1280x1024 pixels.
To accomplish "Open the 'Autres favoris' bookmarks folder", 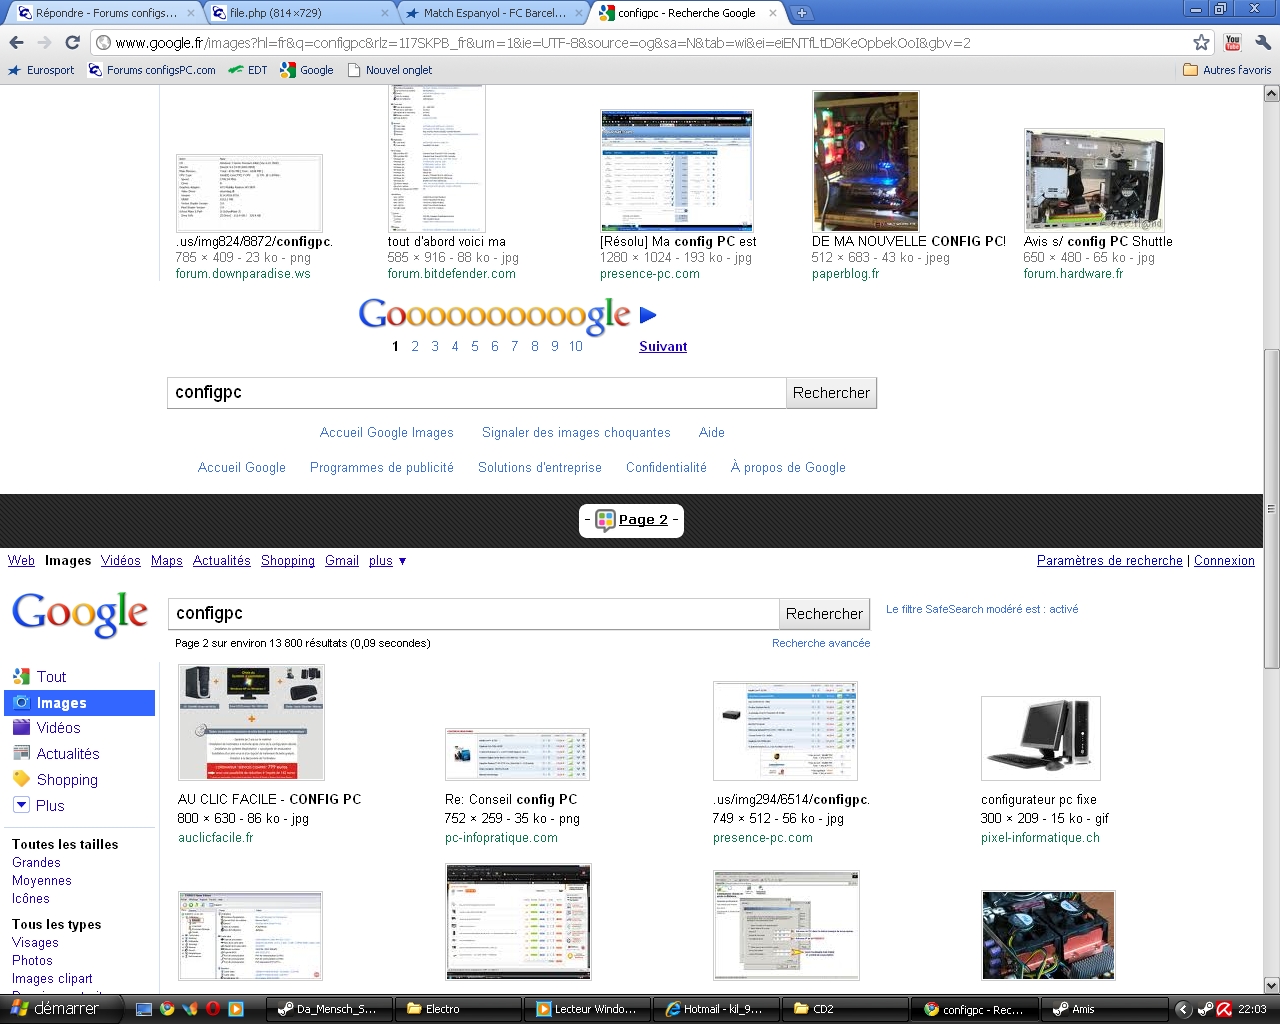I will [x=1227, y=70].
